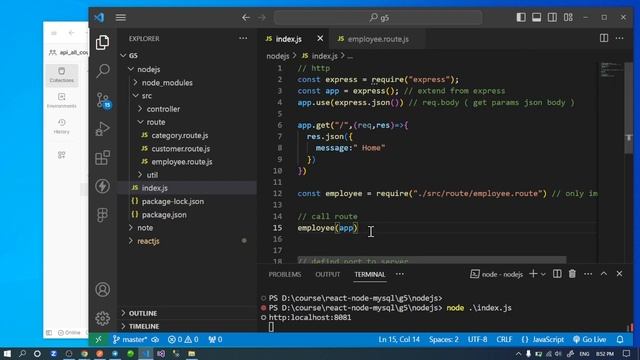
Task: Open Thunder Client lightning icon
Action: 102,186
